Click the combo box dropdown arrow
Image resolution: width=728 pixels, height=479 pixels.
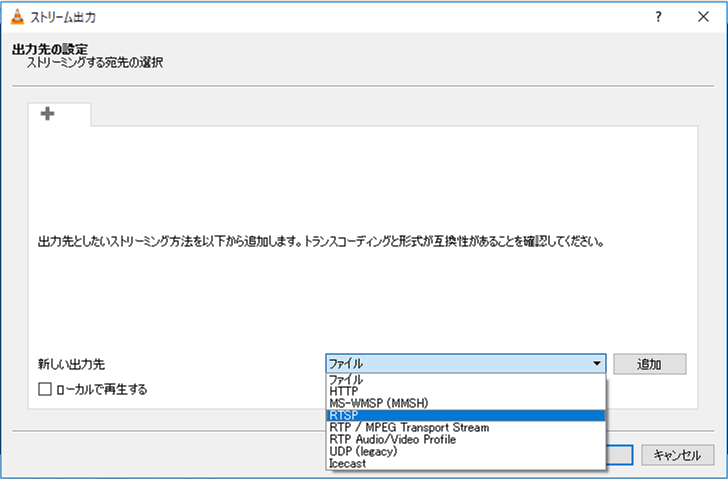click(x=597, y=363)
